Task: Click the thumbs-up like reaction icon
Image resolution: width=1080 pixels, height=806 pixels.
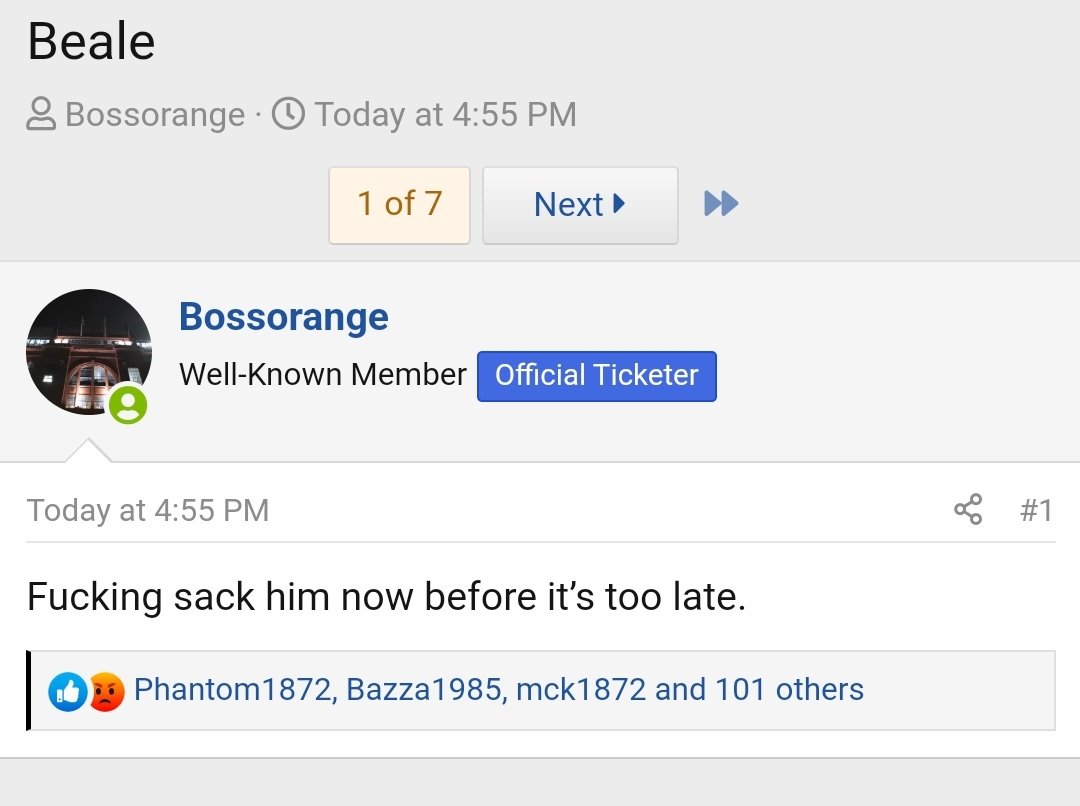Action: (68, 691)
